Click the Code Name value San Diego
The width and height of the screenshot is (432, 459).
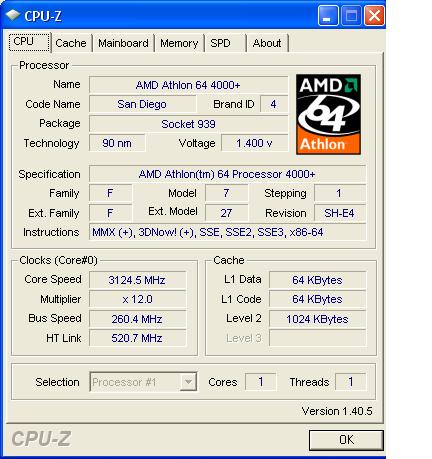142,104
